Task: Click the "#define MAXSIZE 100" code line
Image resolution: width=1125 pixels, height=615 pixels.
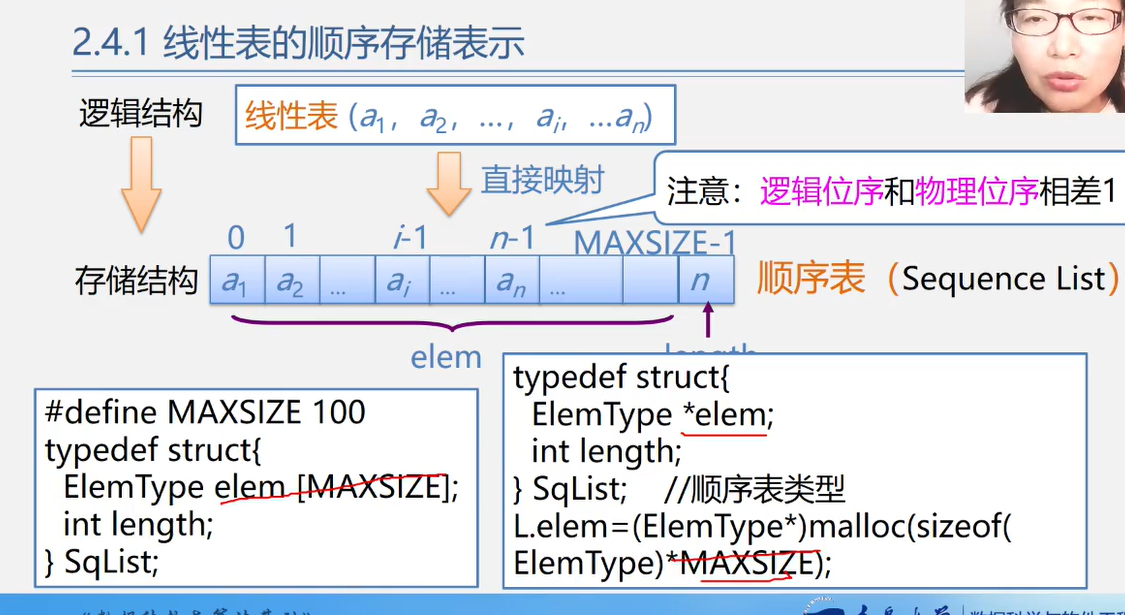Action: (x=204, y=412)
